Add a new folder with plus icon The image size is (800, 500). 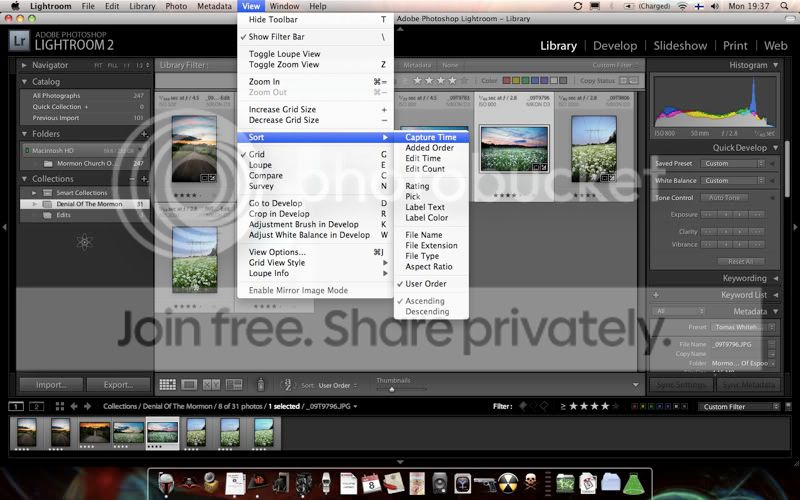pos(144,133)
